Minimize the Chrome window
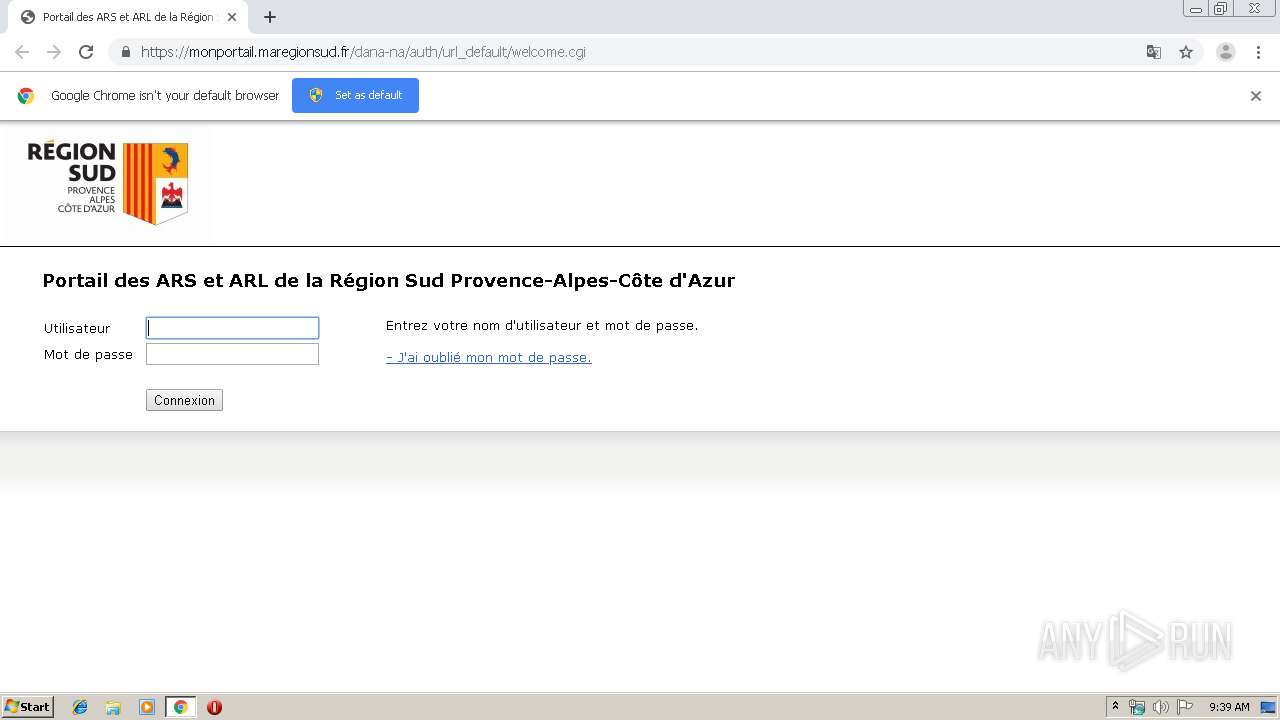This screenshot has width=1280, height=720. pos(1196,9)
